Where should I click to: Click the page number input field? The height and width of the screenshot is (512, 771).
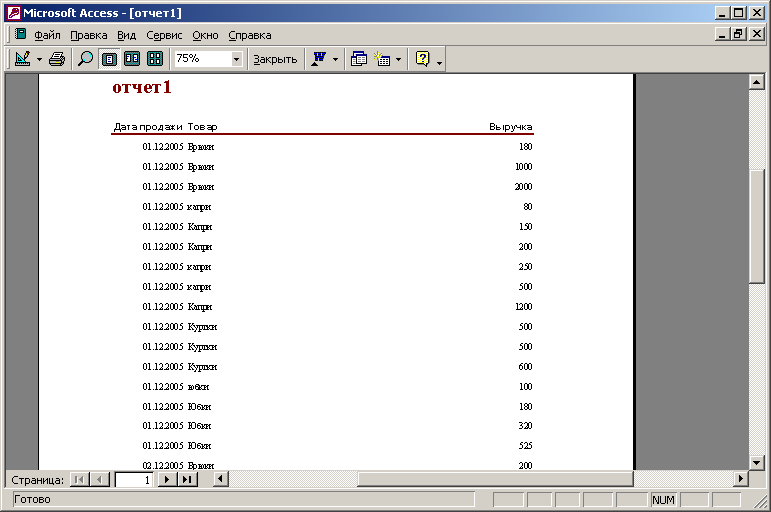[x=134, y=480]
